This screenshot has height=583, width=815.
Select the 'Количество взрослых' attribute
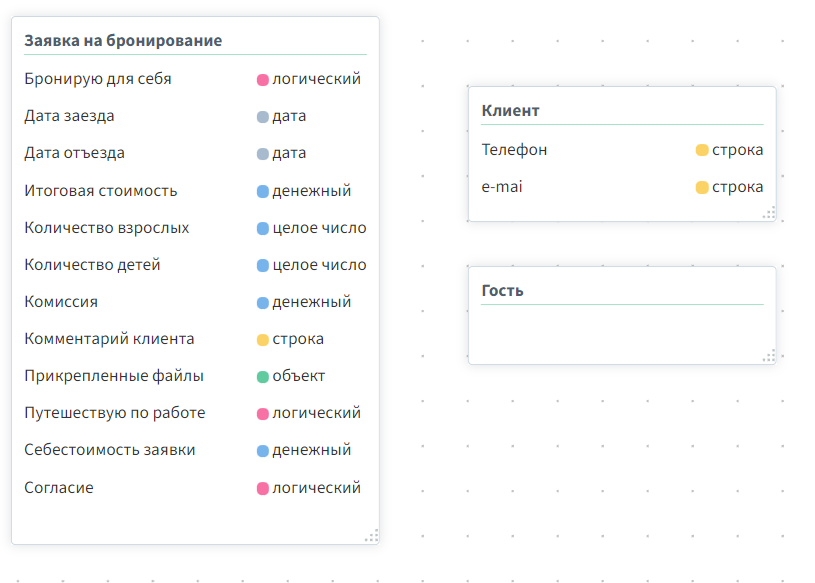(x=106, y=228)
